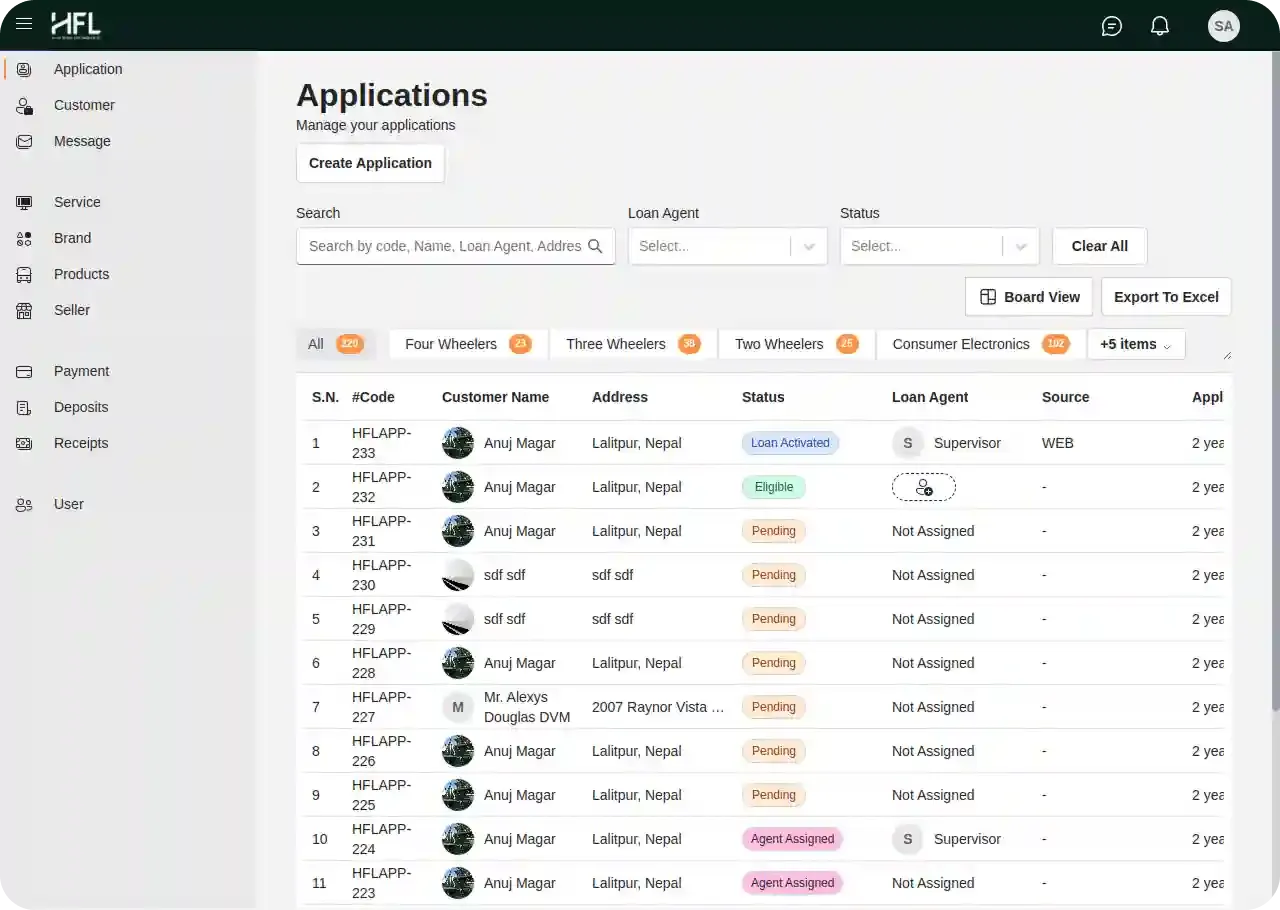Click the Source column header
This screenshot has height=910, width=1280.
pos(1066,397)
